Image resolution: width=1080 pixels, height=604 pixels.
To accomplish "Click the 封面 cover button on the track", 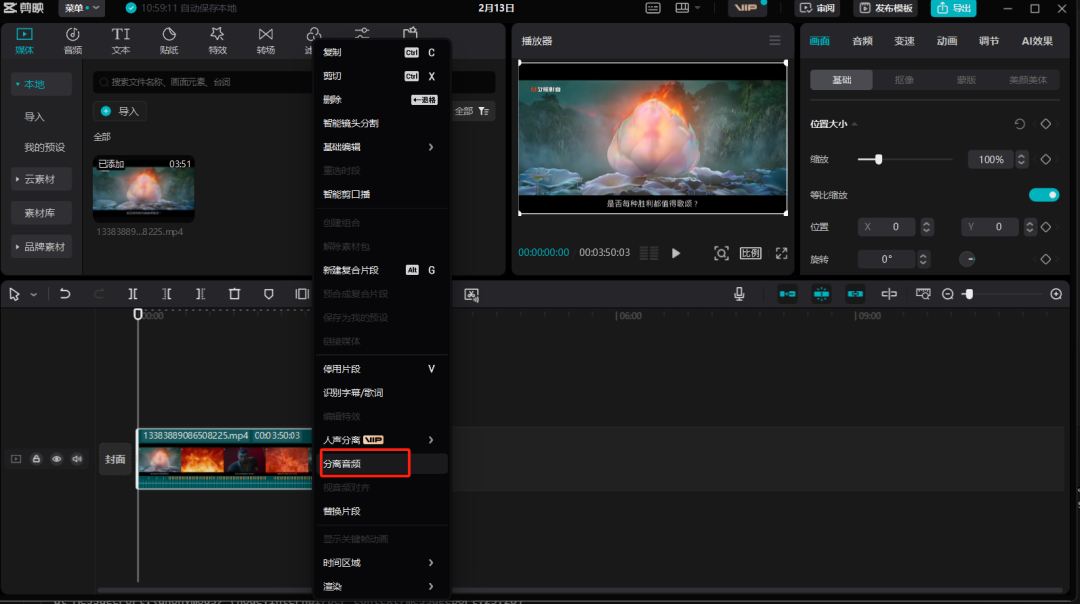I will pyautogui.click(x=115, y=459).
